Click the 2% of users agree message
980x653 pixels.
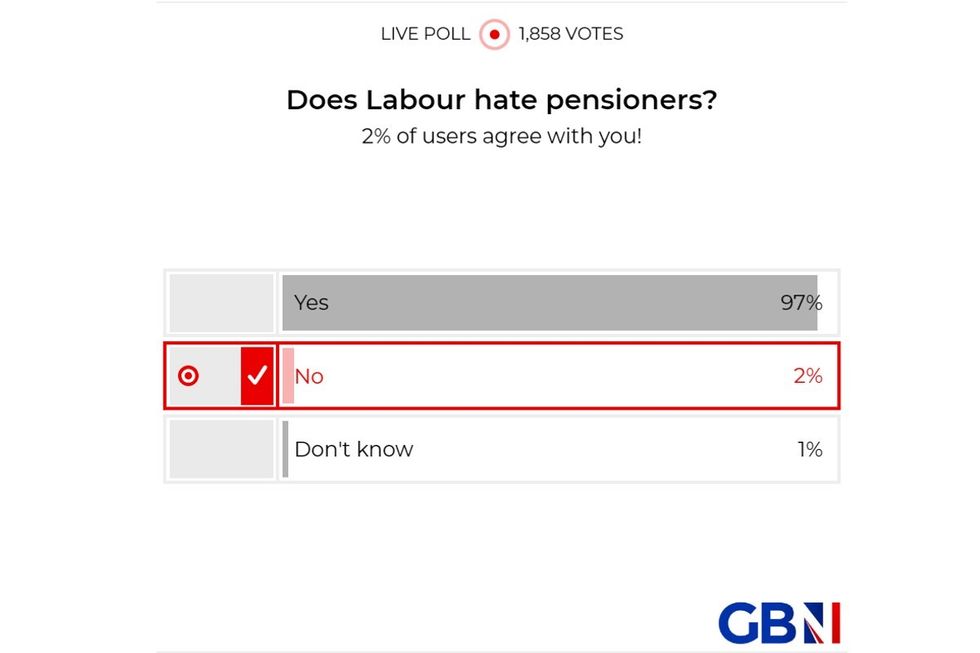pyautogui.click(x=501, y=136)
